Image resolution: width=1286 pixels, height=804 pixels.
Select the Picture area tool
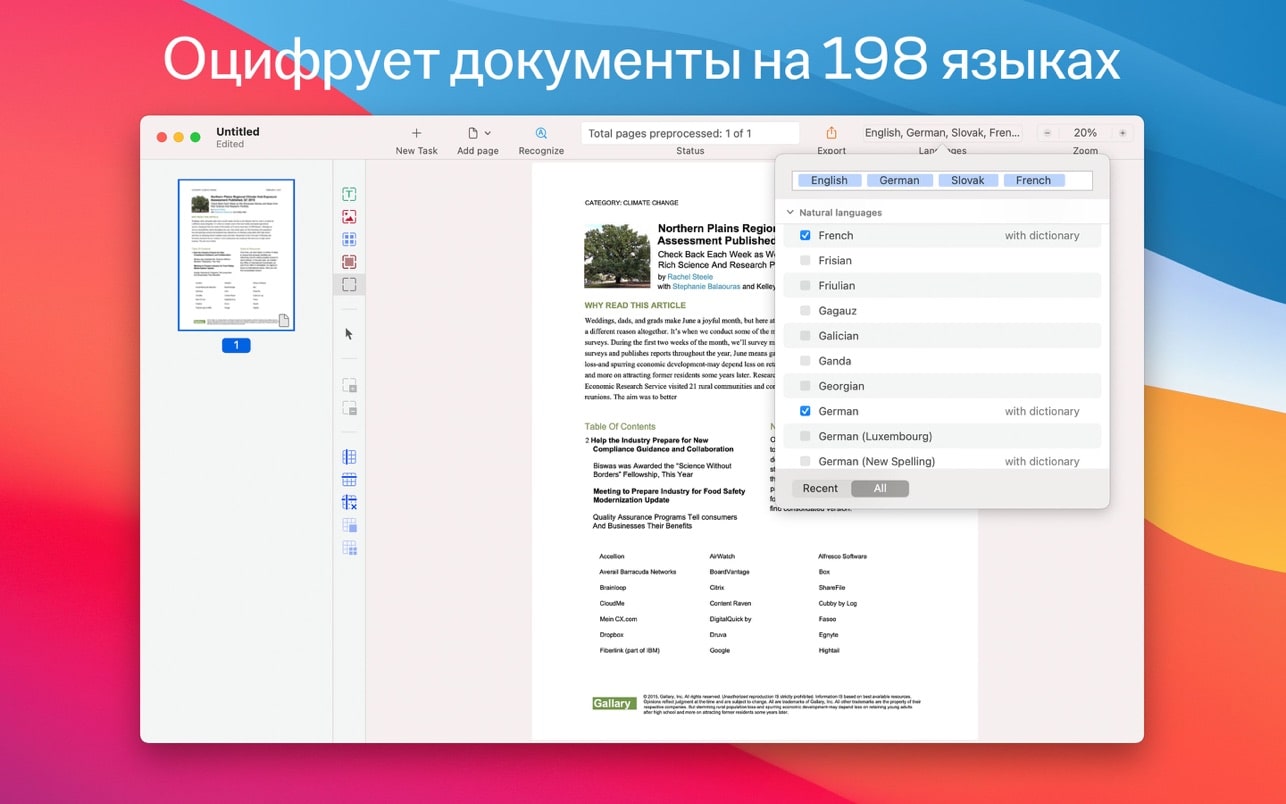coord(349,216)
